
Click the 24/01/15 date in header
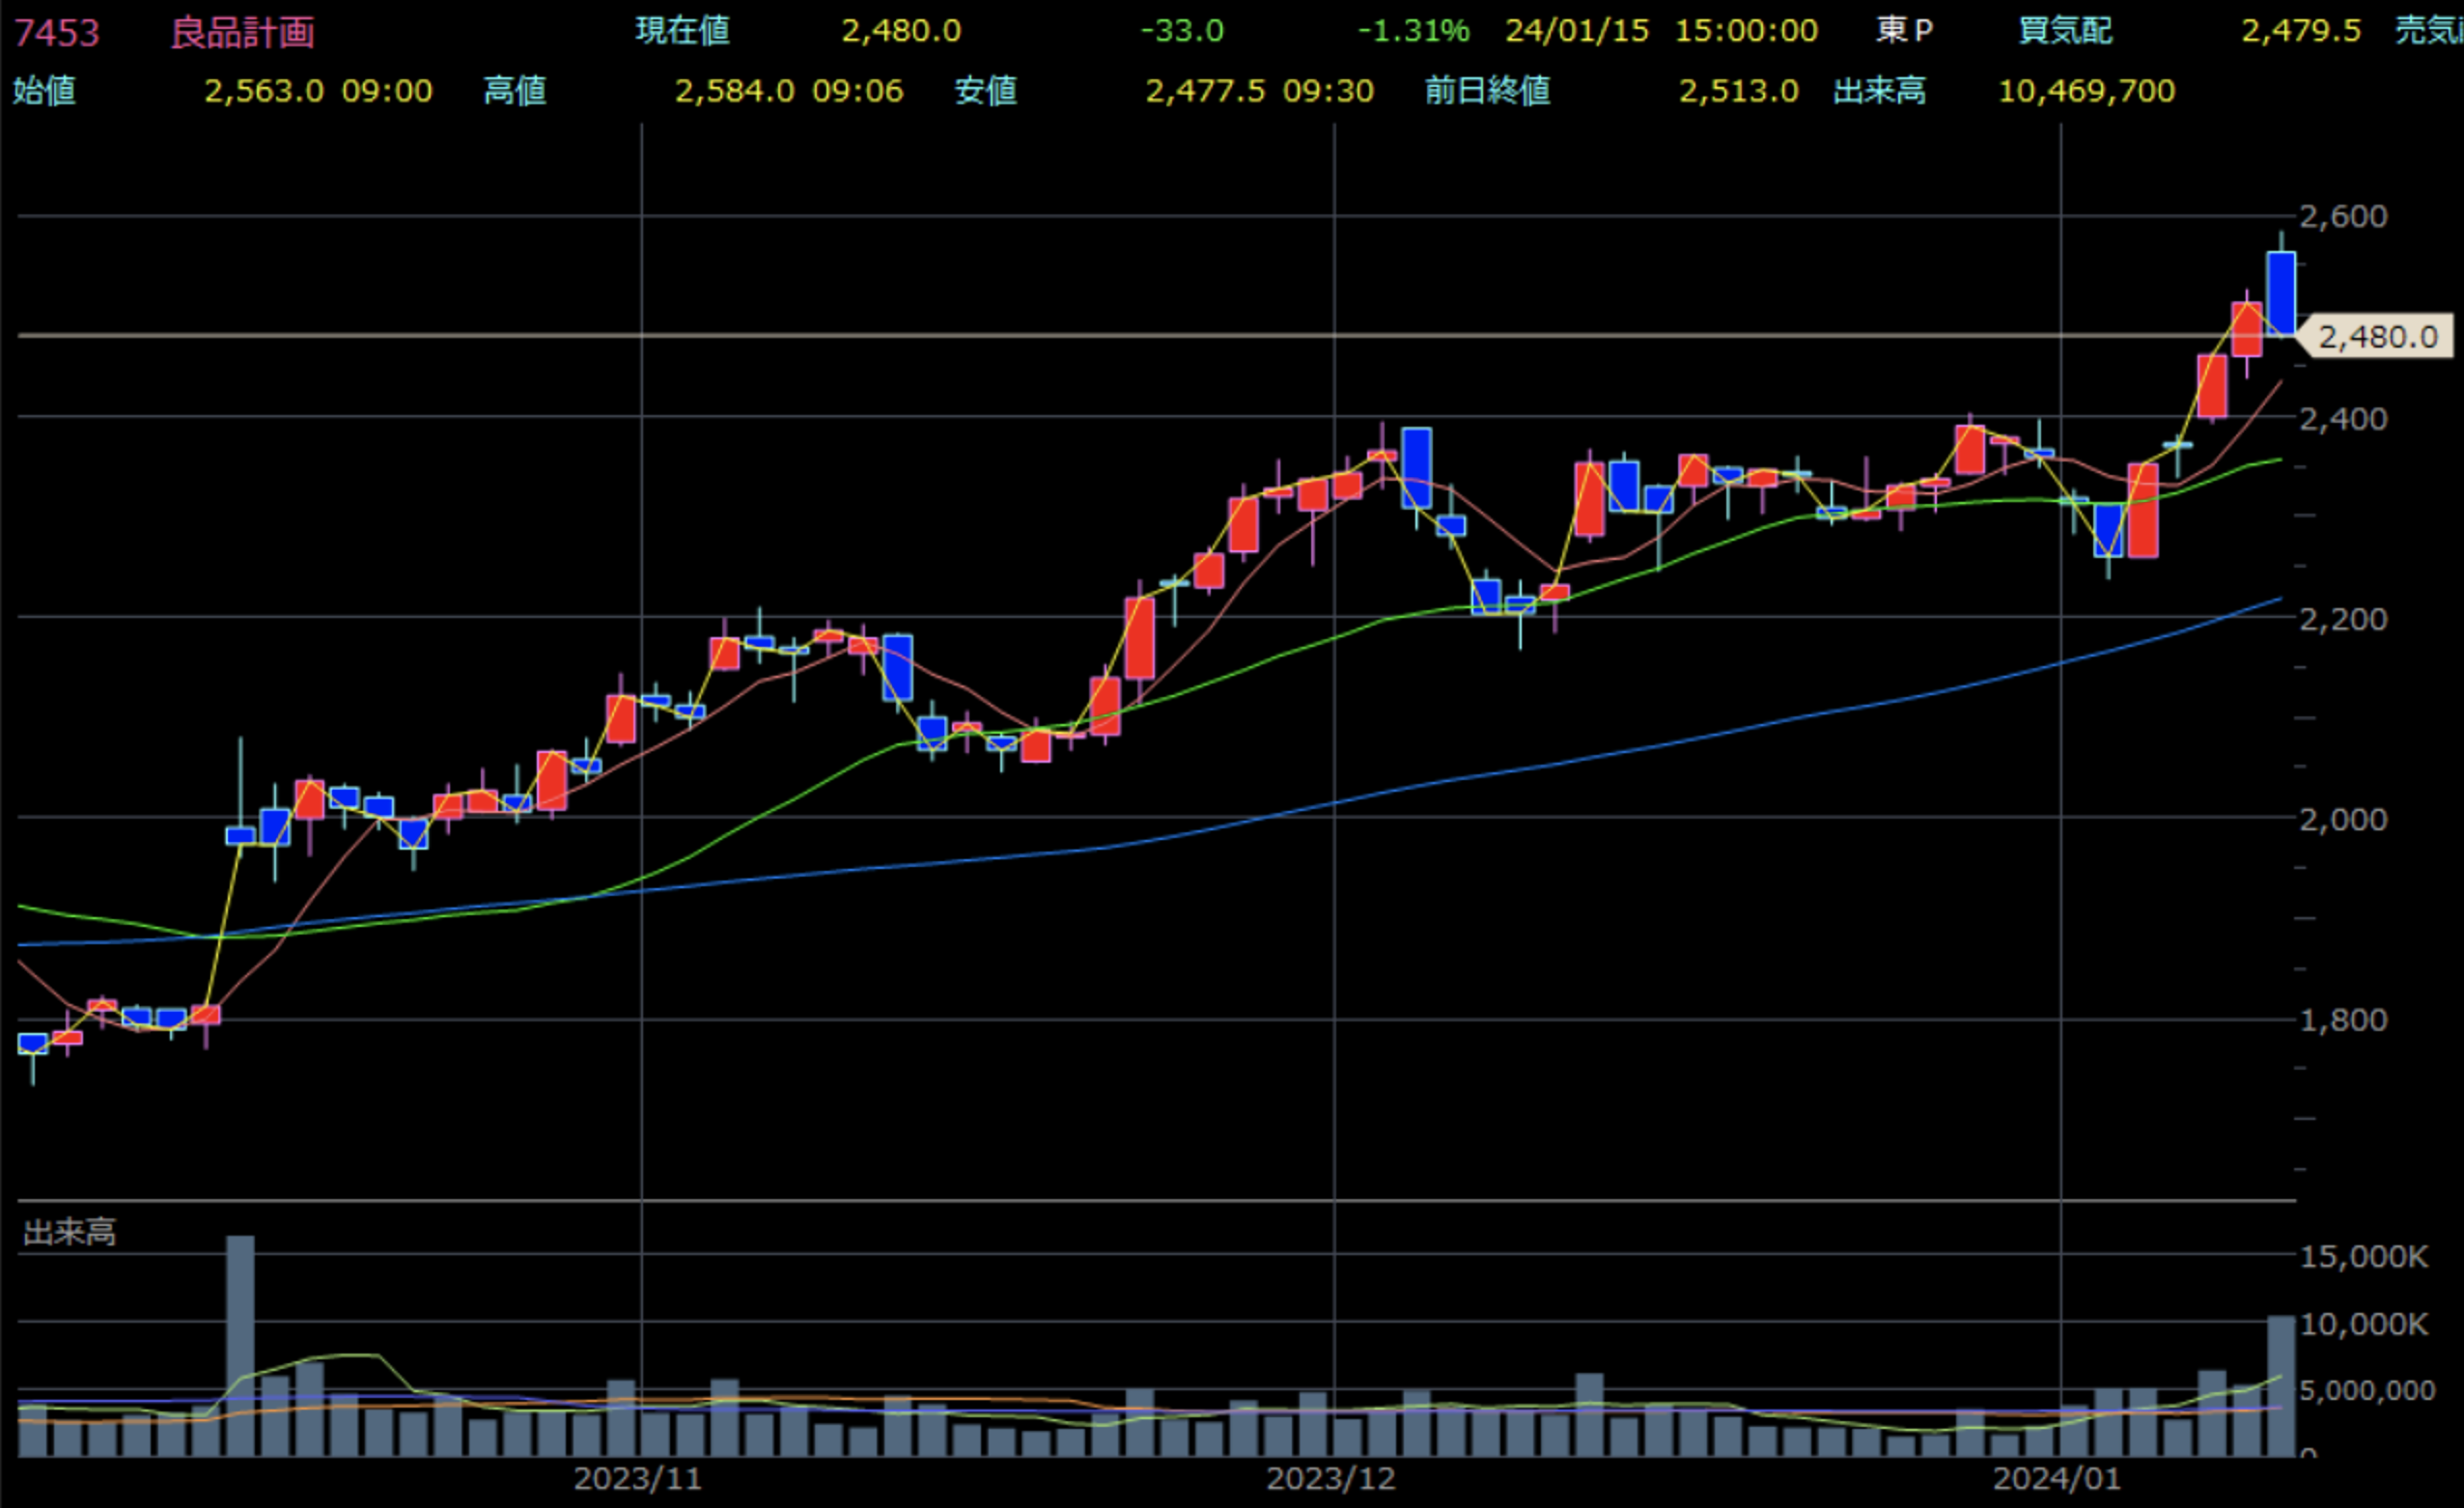click(1576, 30)
